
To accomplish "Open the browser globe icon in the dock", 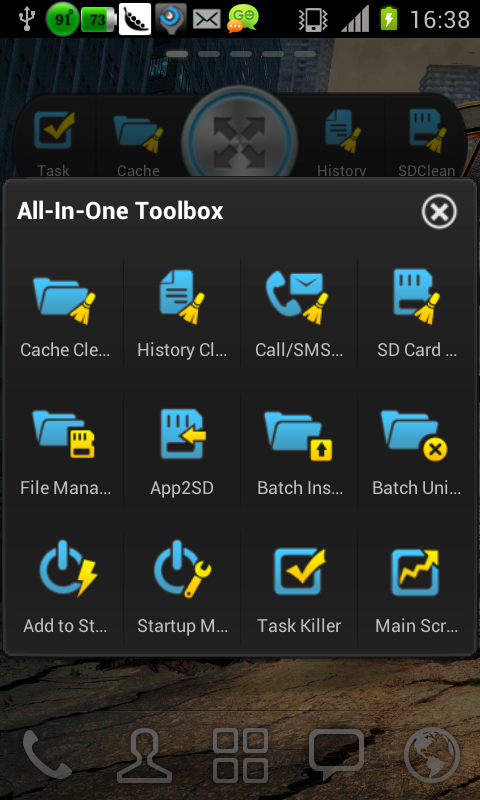I will pos(432,756).
